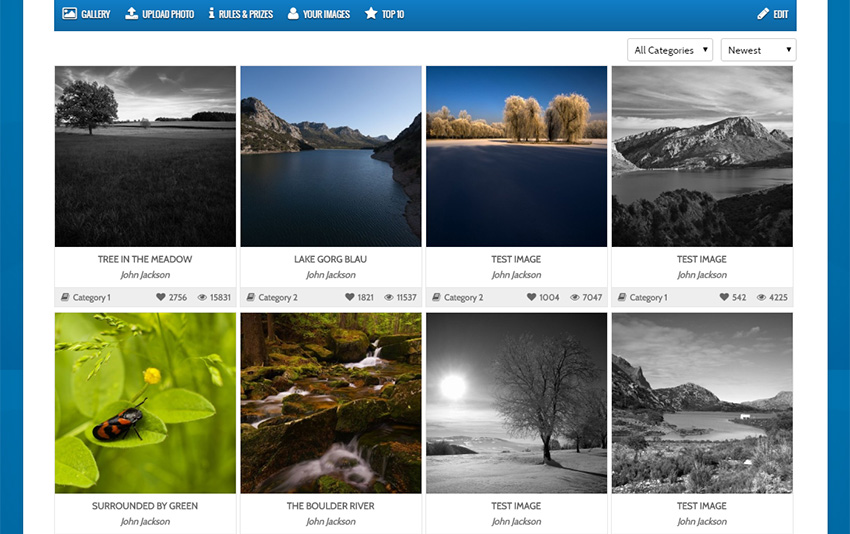
Task: Click the Gallery picture icon
Action: pos(69,14)
